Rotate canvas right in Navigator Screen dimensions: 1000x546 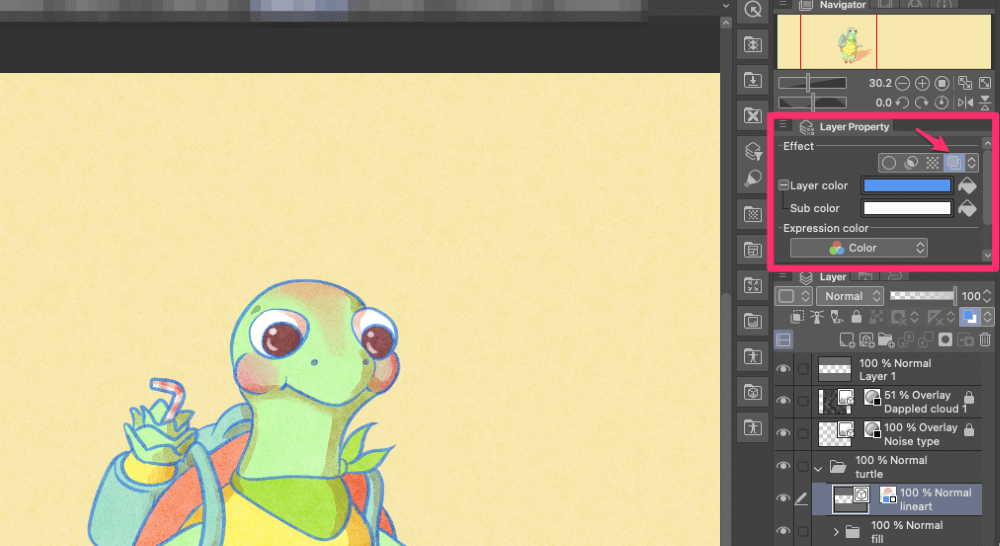(x=922, y=102)
